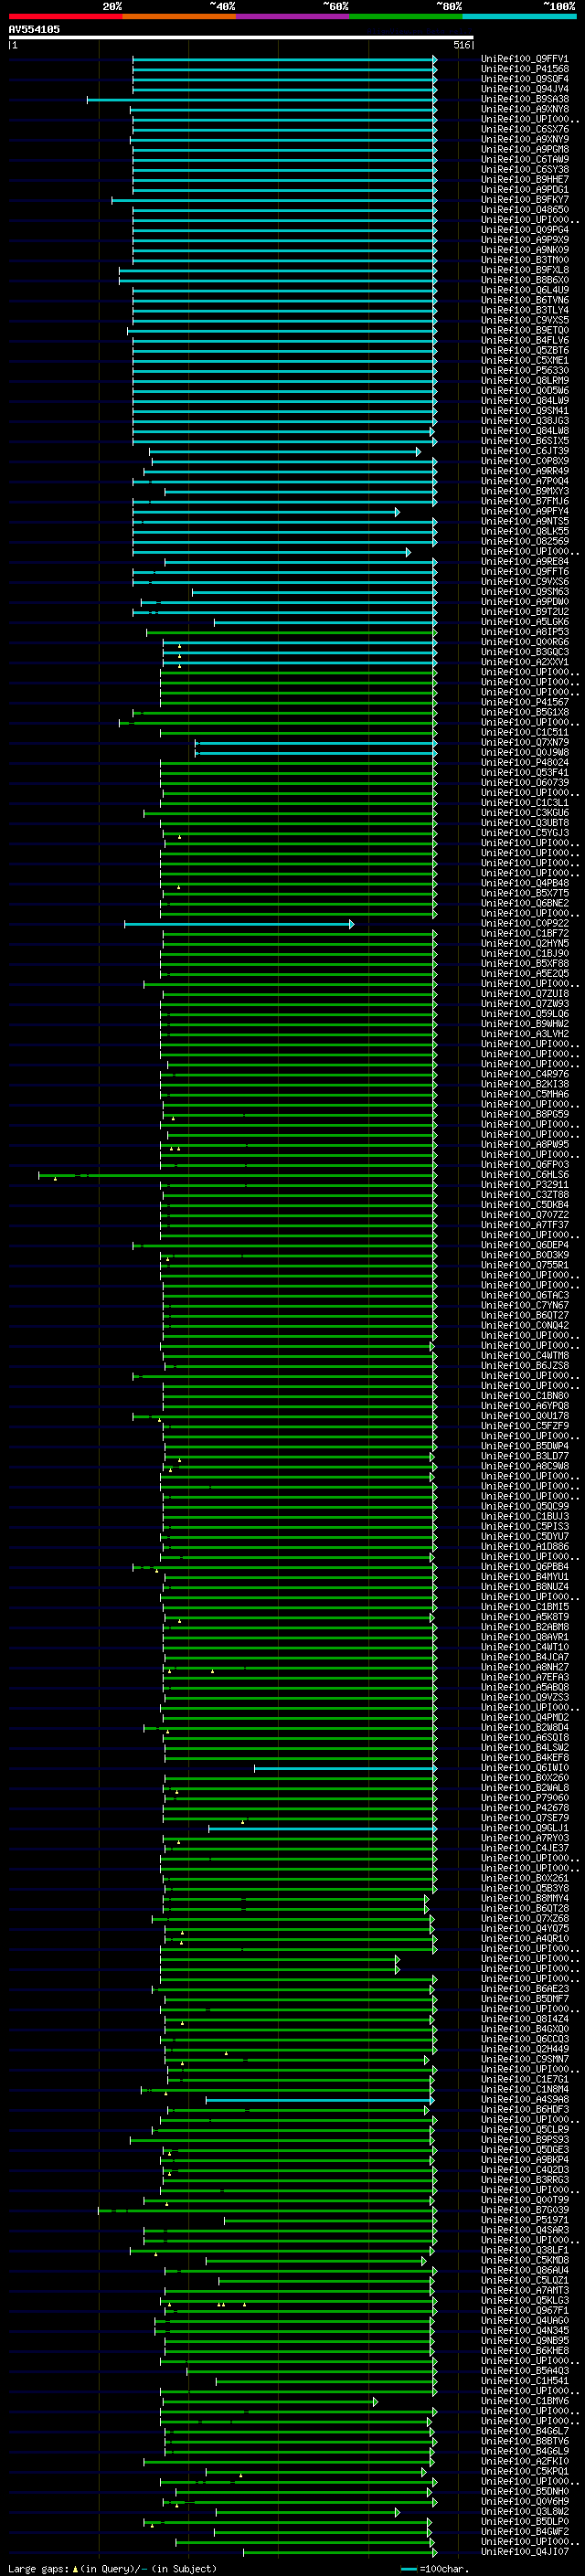Select hit UniRef100_Q9FFV1

tap(525, 59)
